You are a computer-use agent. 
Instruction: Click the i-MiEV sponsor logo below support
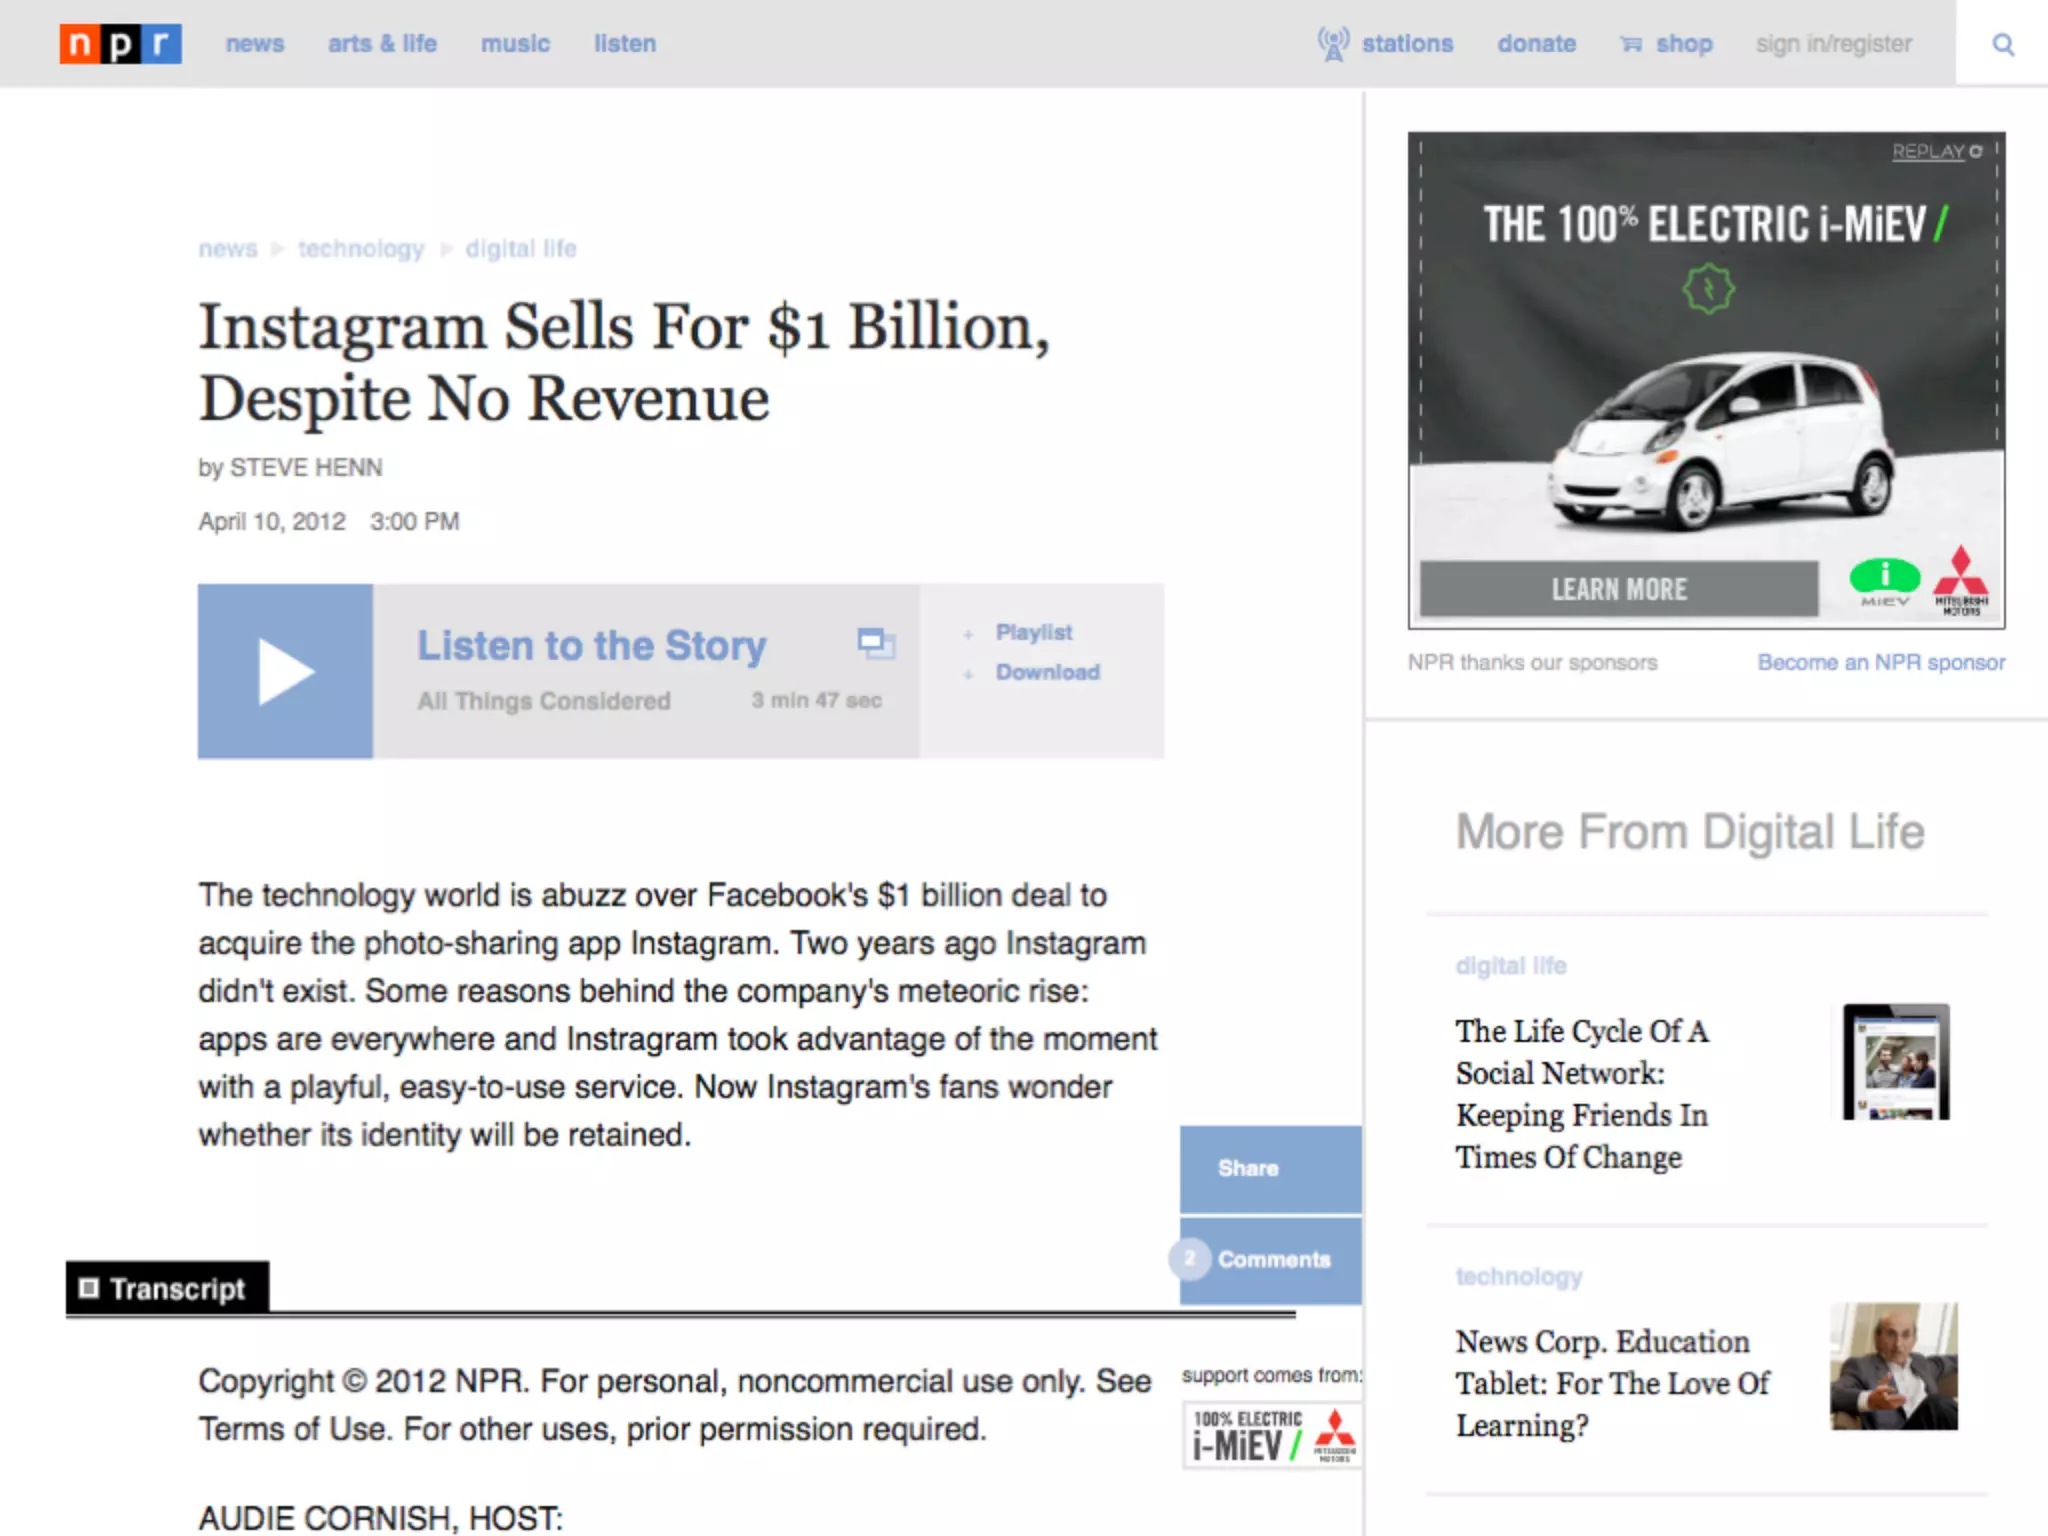coord(1272,1436)
